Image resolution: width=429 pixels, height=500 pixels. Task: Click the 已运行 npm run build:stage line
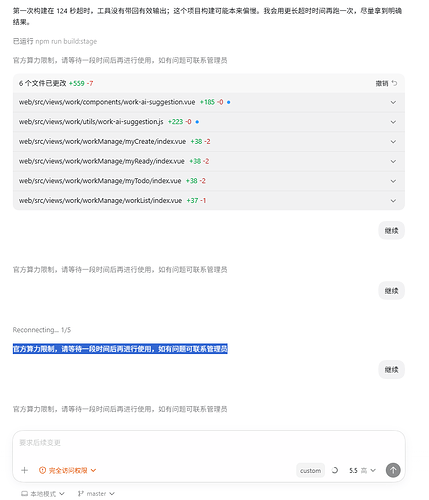[55, 41]
